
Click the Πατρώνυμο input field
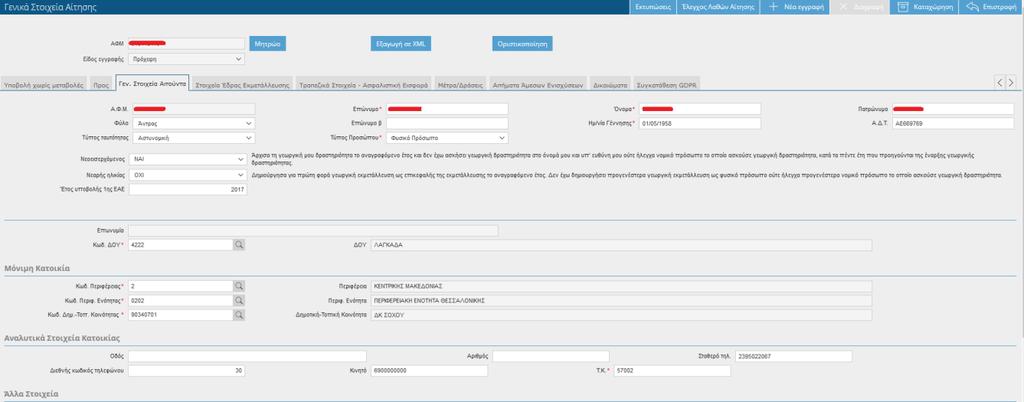tap(953, 109)
